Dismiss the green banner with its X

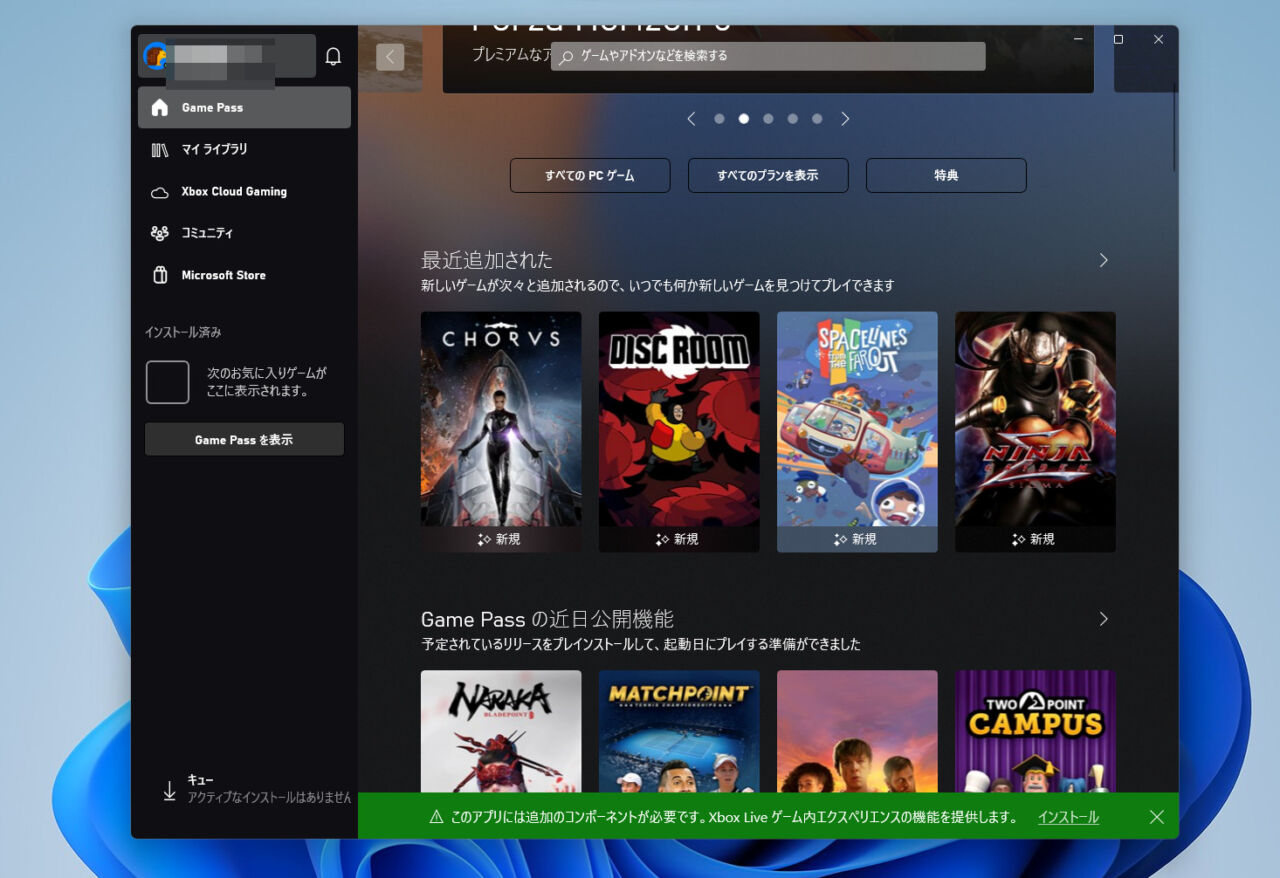tap(1157, 817)
